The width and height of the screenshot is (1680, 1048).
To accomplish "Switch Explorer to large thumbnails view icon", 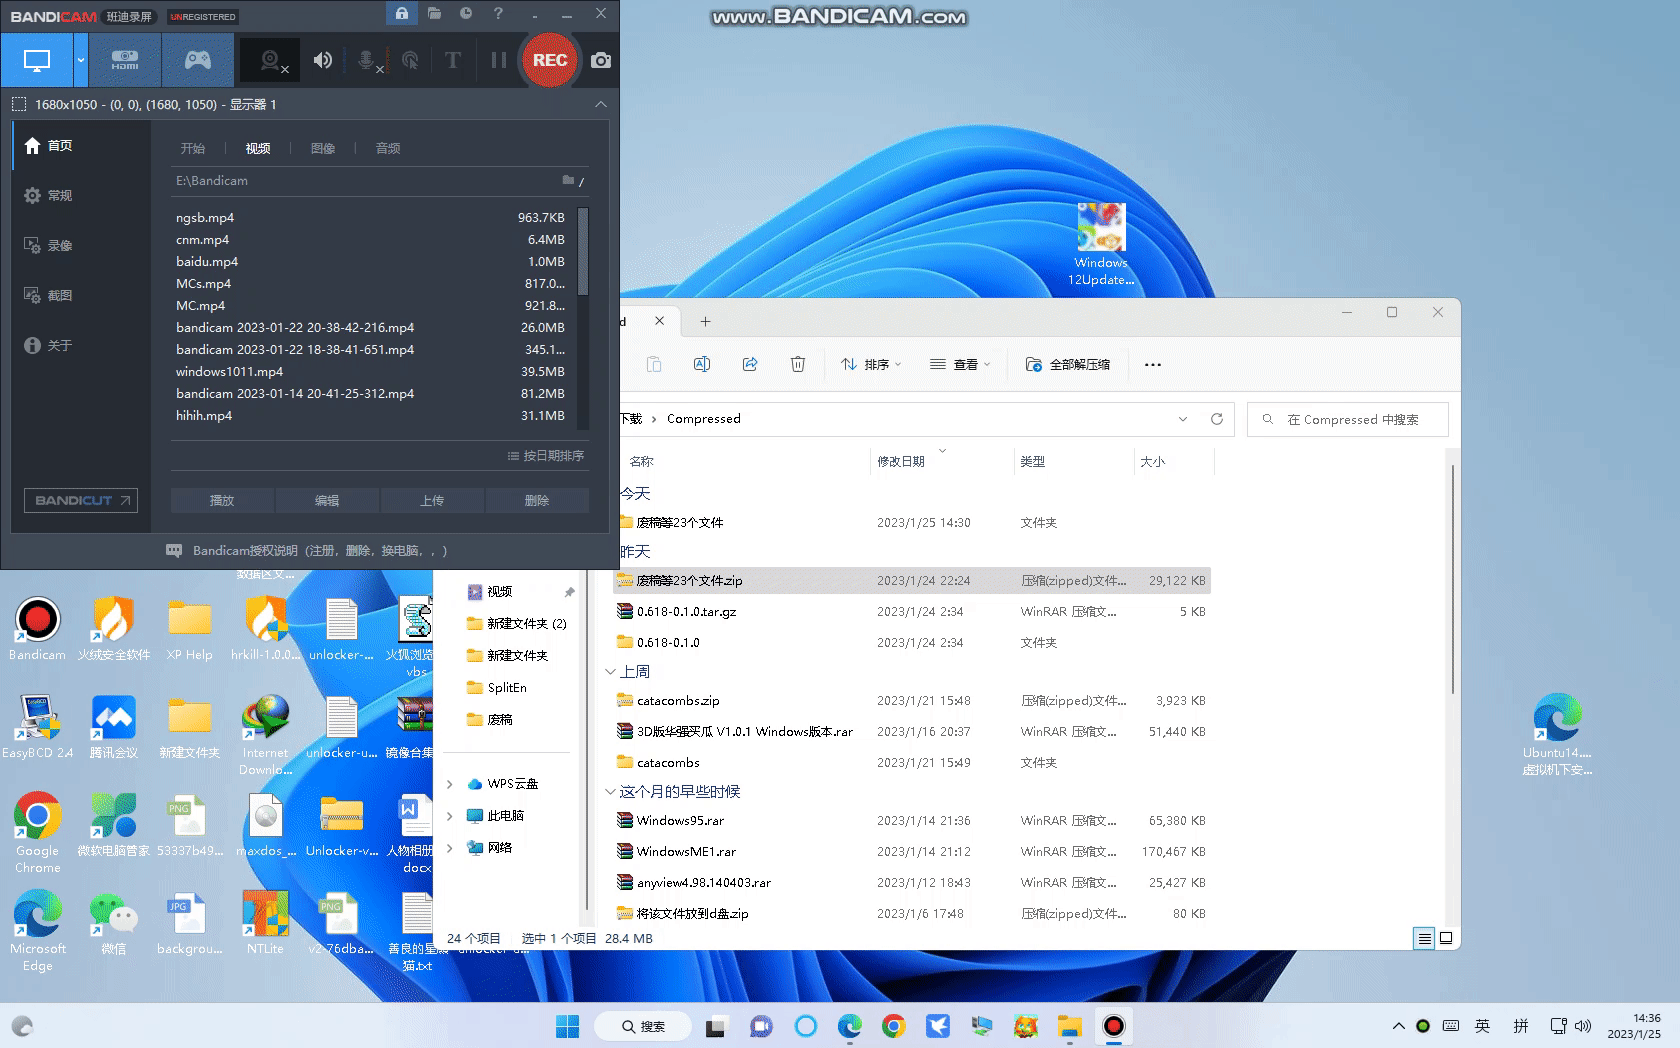I will pyautogui.click(x=1446, y=939).
